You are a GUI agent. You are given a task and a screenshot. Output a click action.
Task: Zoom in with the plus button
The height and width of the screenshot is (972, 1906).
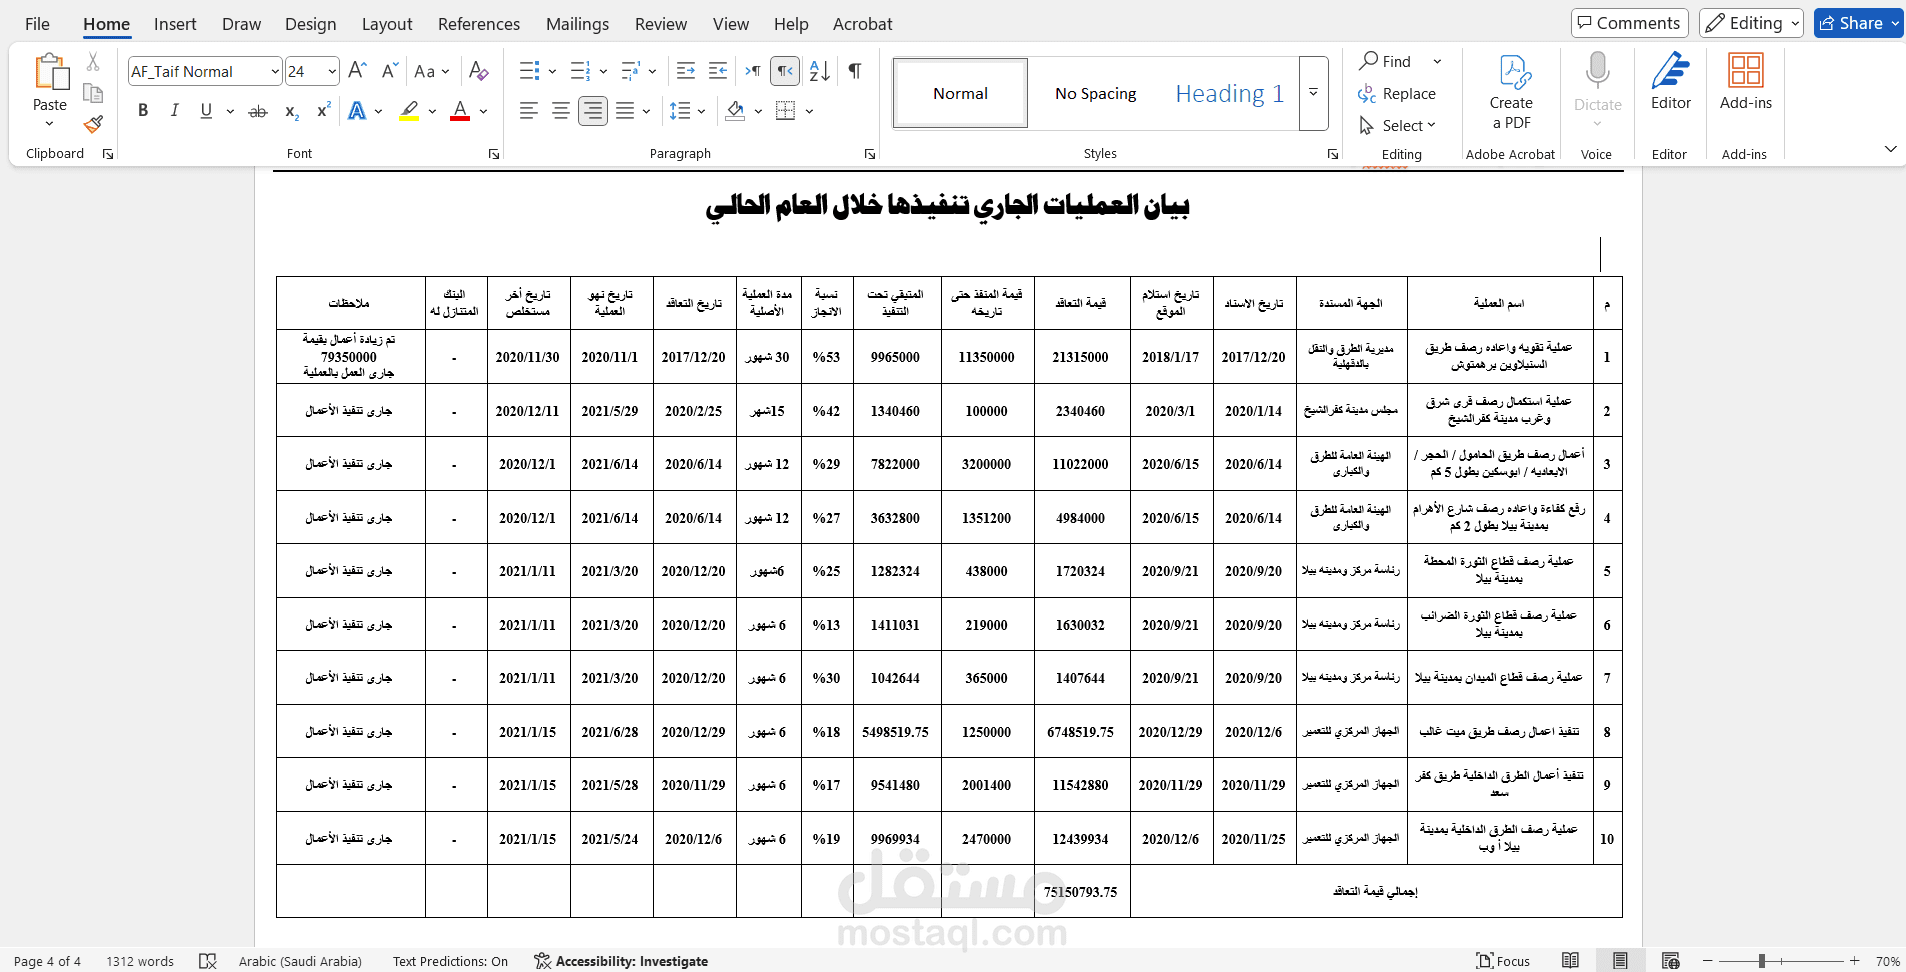tap(1854, 961)
